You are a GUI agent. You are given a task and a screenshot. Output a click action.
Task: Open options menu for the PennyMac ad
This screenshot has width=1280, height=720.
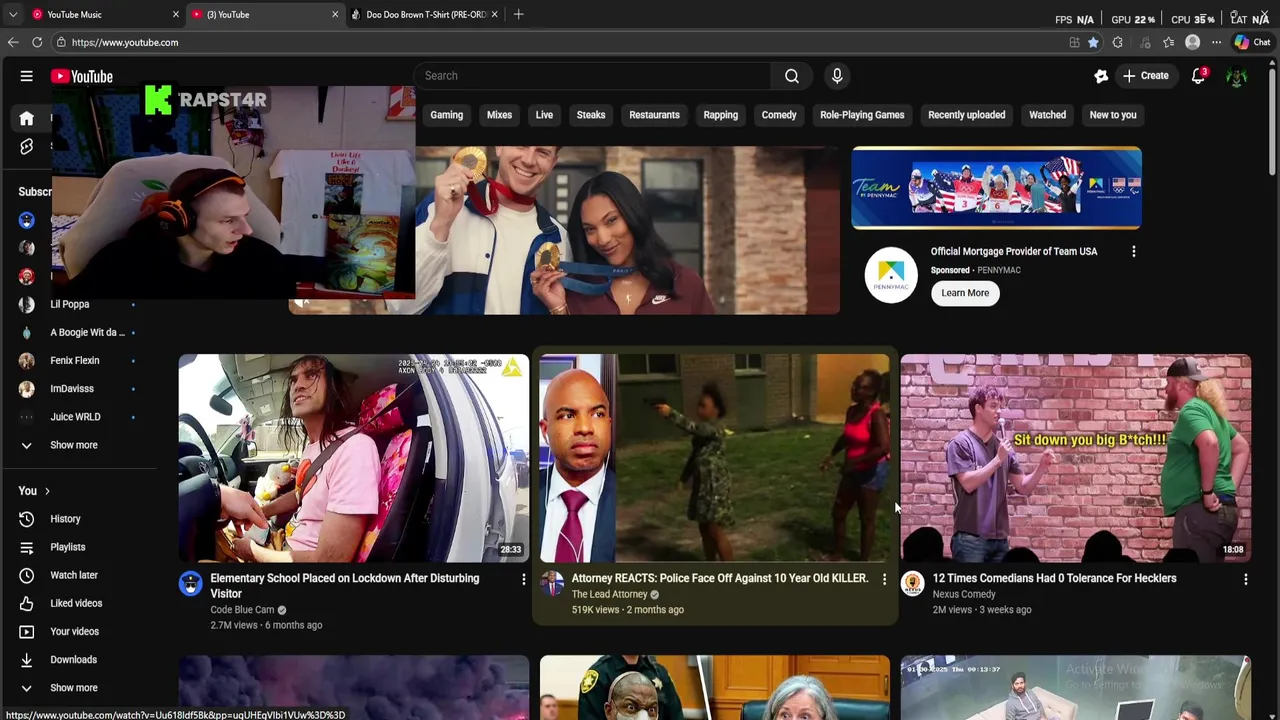[x=1133, y=252]
